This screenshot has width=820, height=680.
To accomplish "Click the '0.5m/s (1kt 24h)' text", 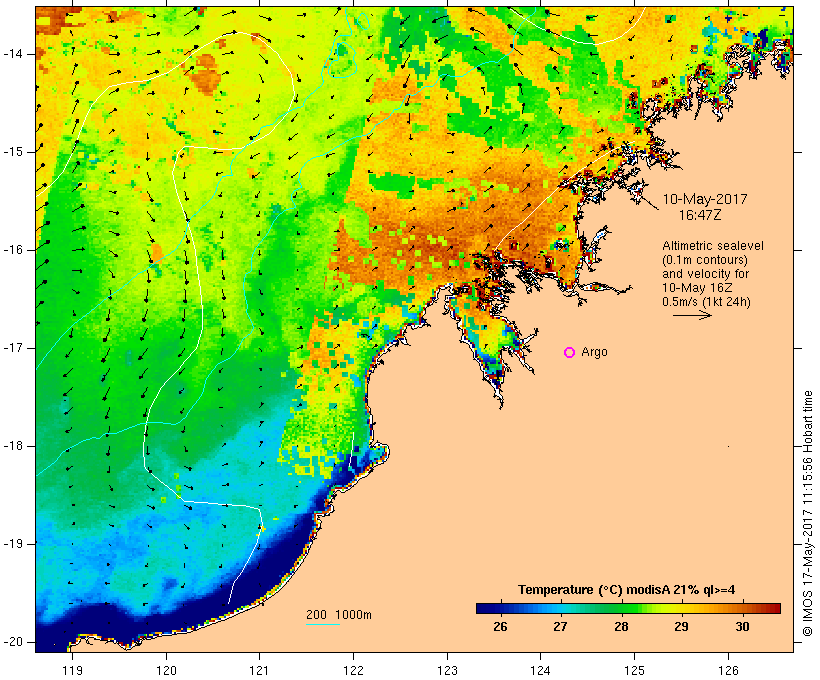I will click(706, 302).
